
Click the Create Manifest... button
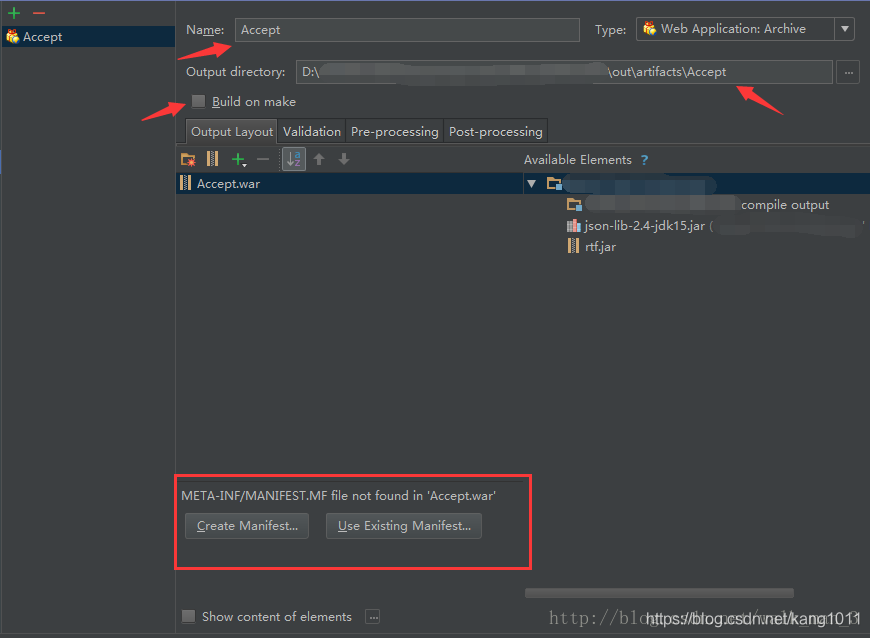coord(247,526)
